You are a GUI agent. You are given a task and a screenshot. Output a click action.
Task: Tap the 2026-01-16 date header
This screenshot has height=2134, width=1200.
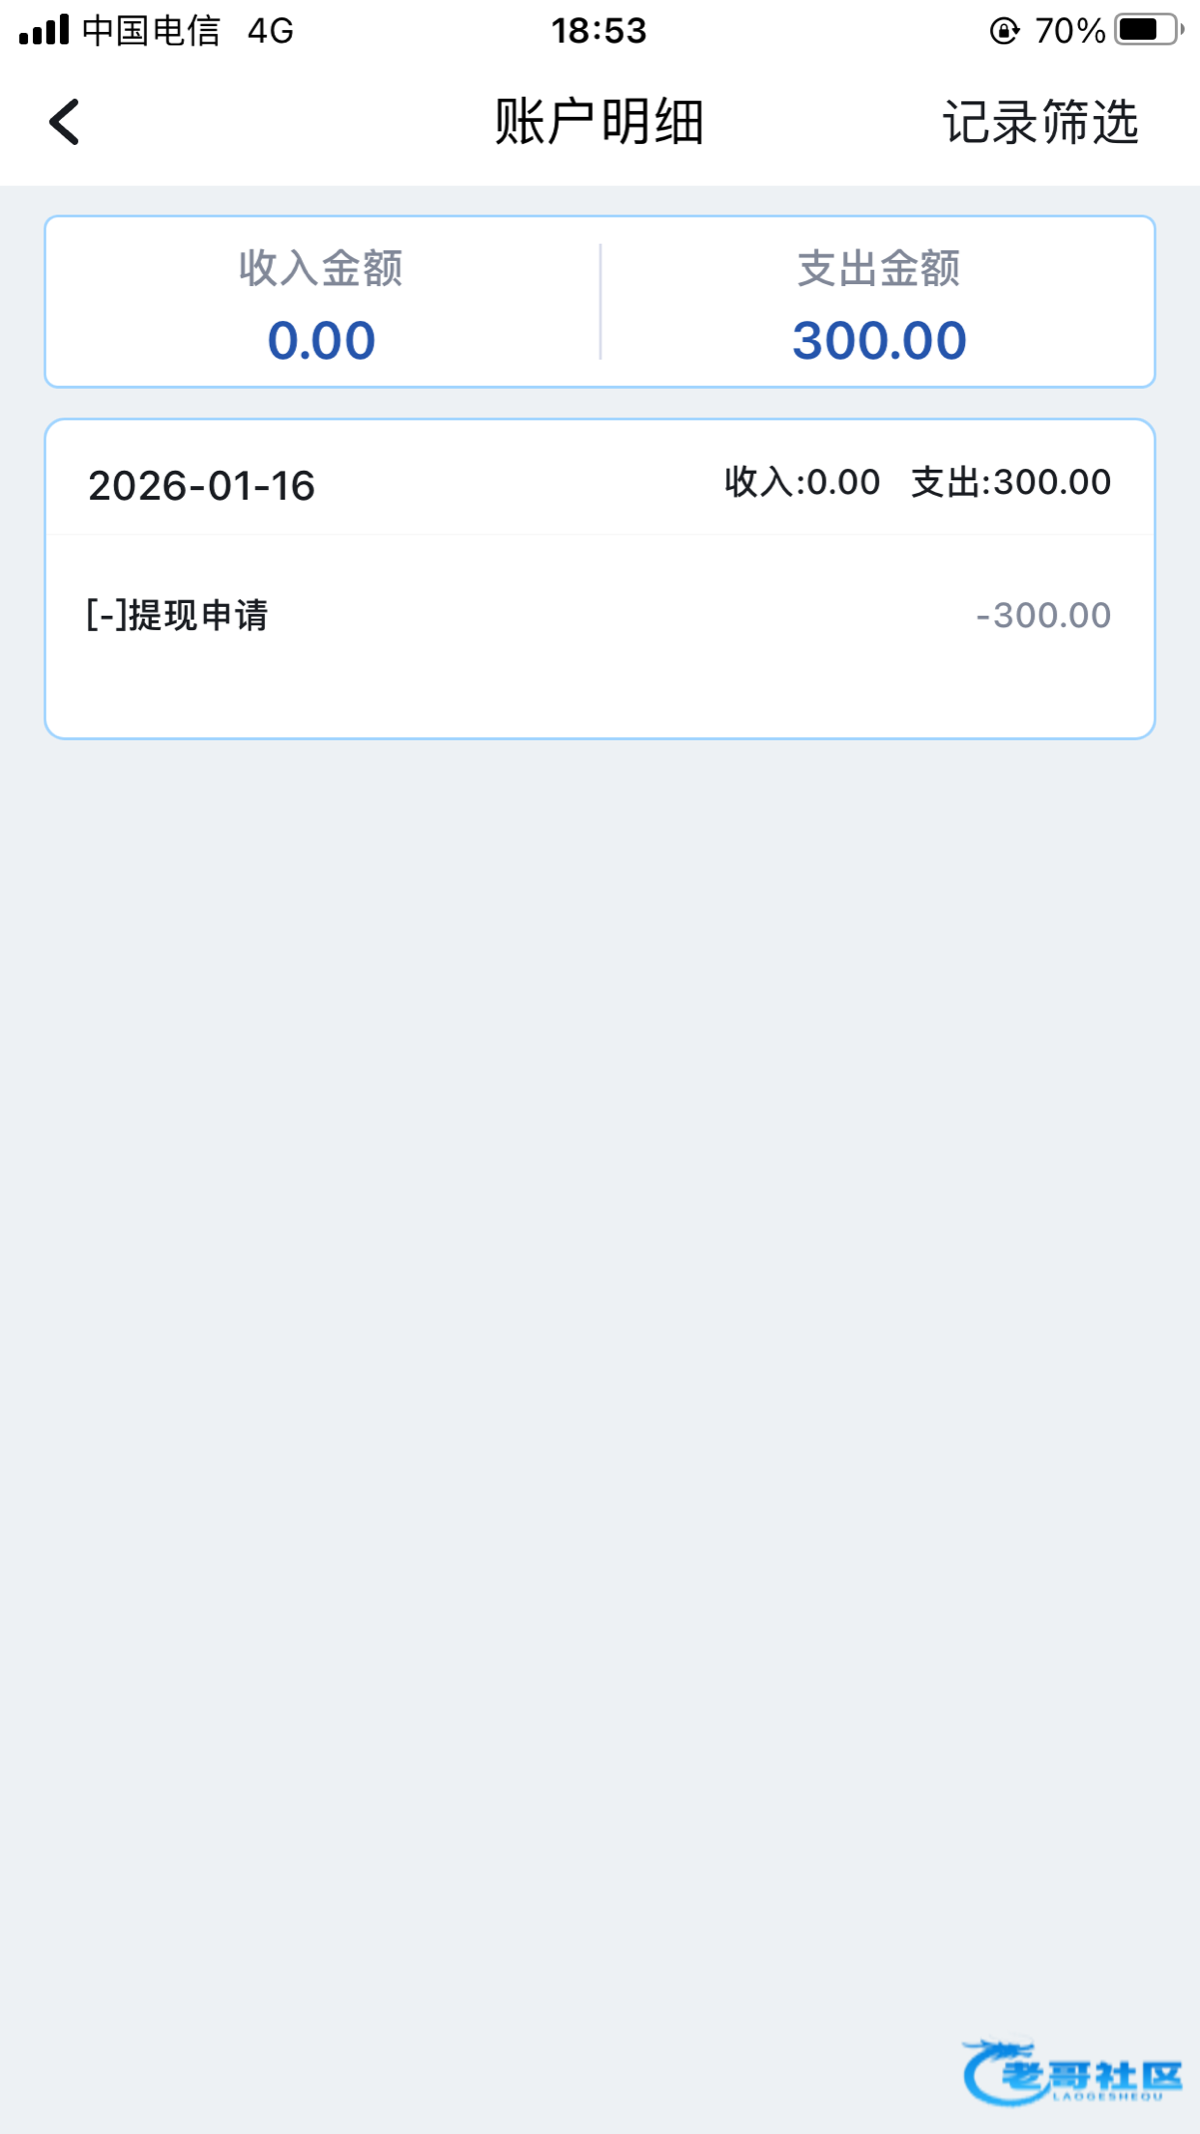[202, 486]
